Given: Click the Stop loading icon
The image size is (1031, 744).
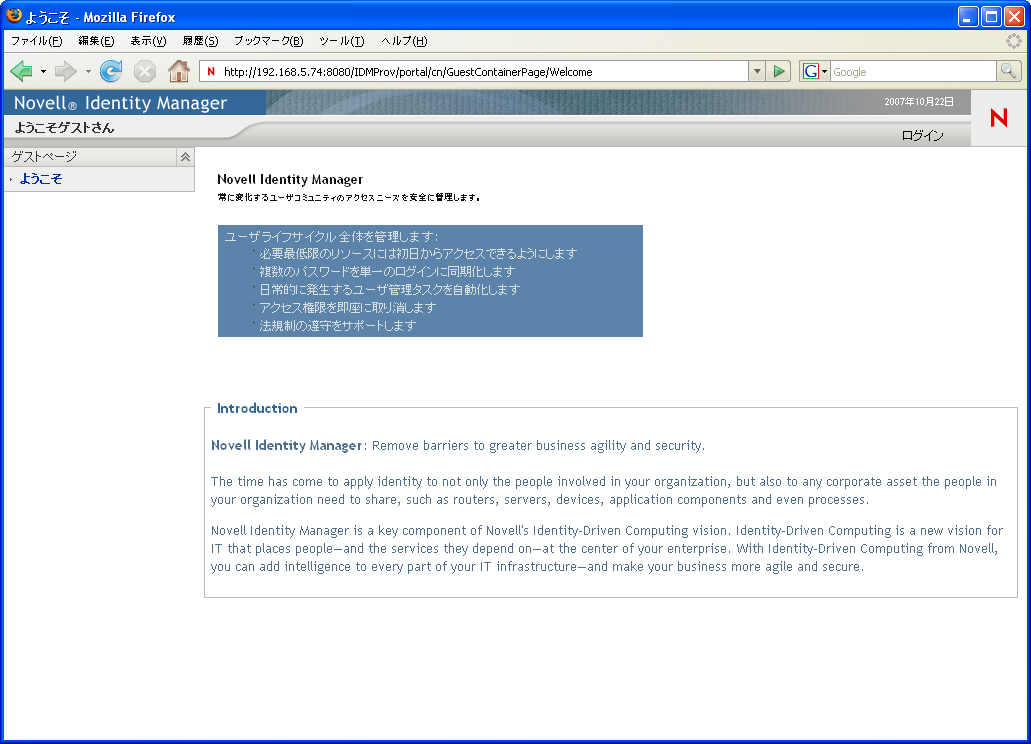Looking at the screenshot, I should pyautogui.click(x=145, y=71).
